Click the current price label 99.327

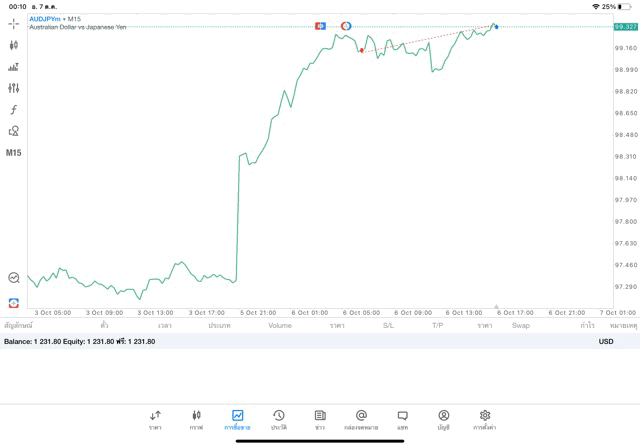point(626,27)
